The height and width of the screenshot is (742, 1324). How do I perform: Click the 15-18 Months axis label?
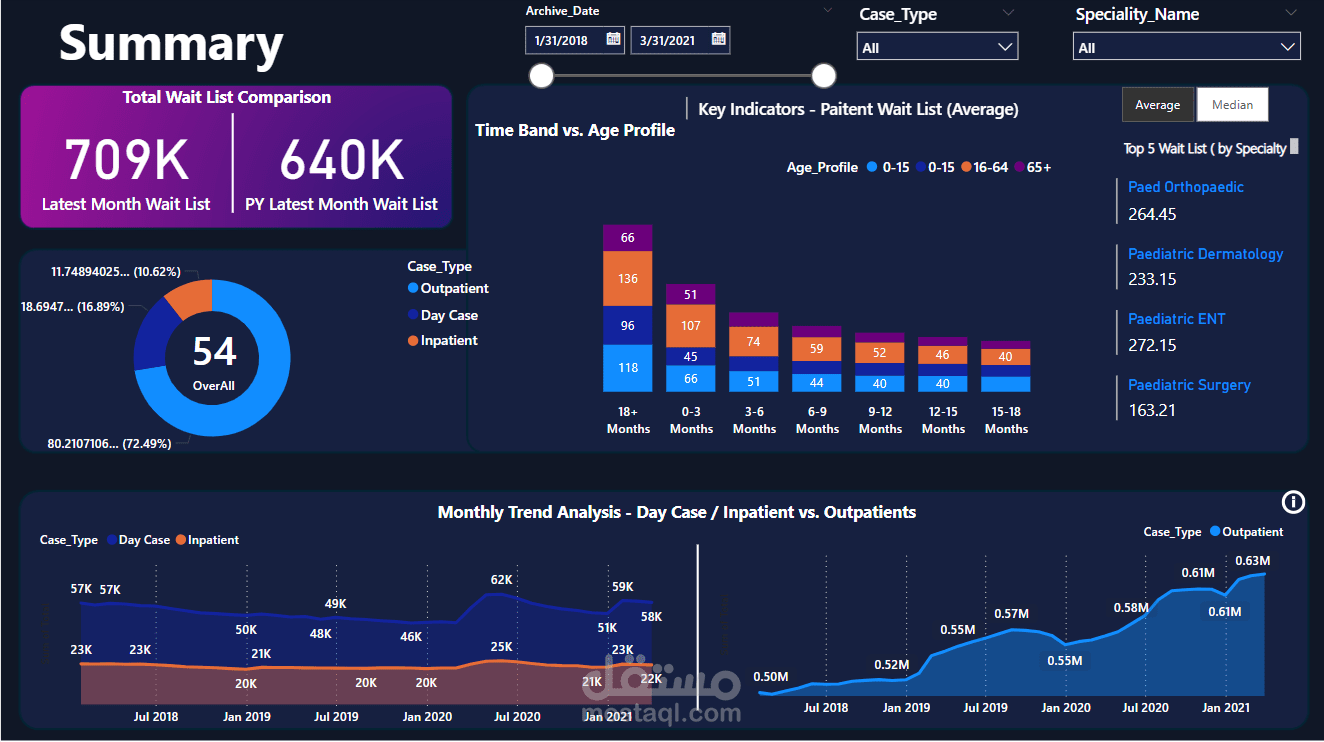click(x=1006, y=420)
